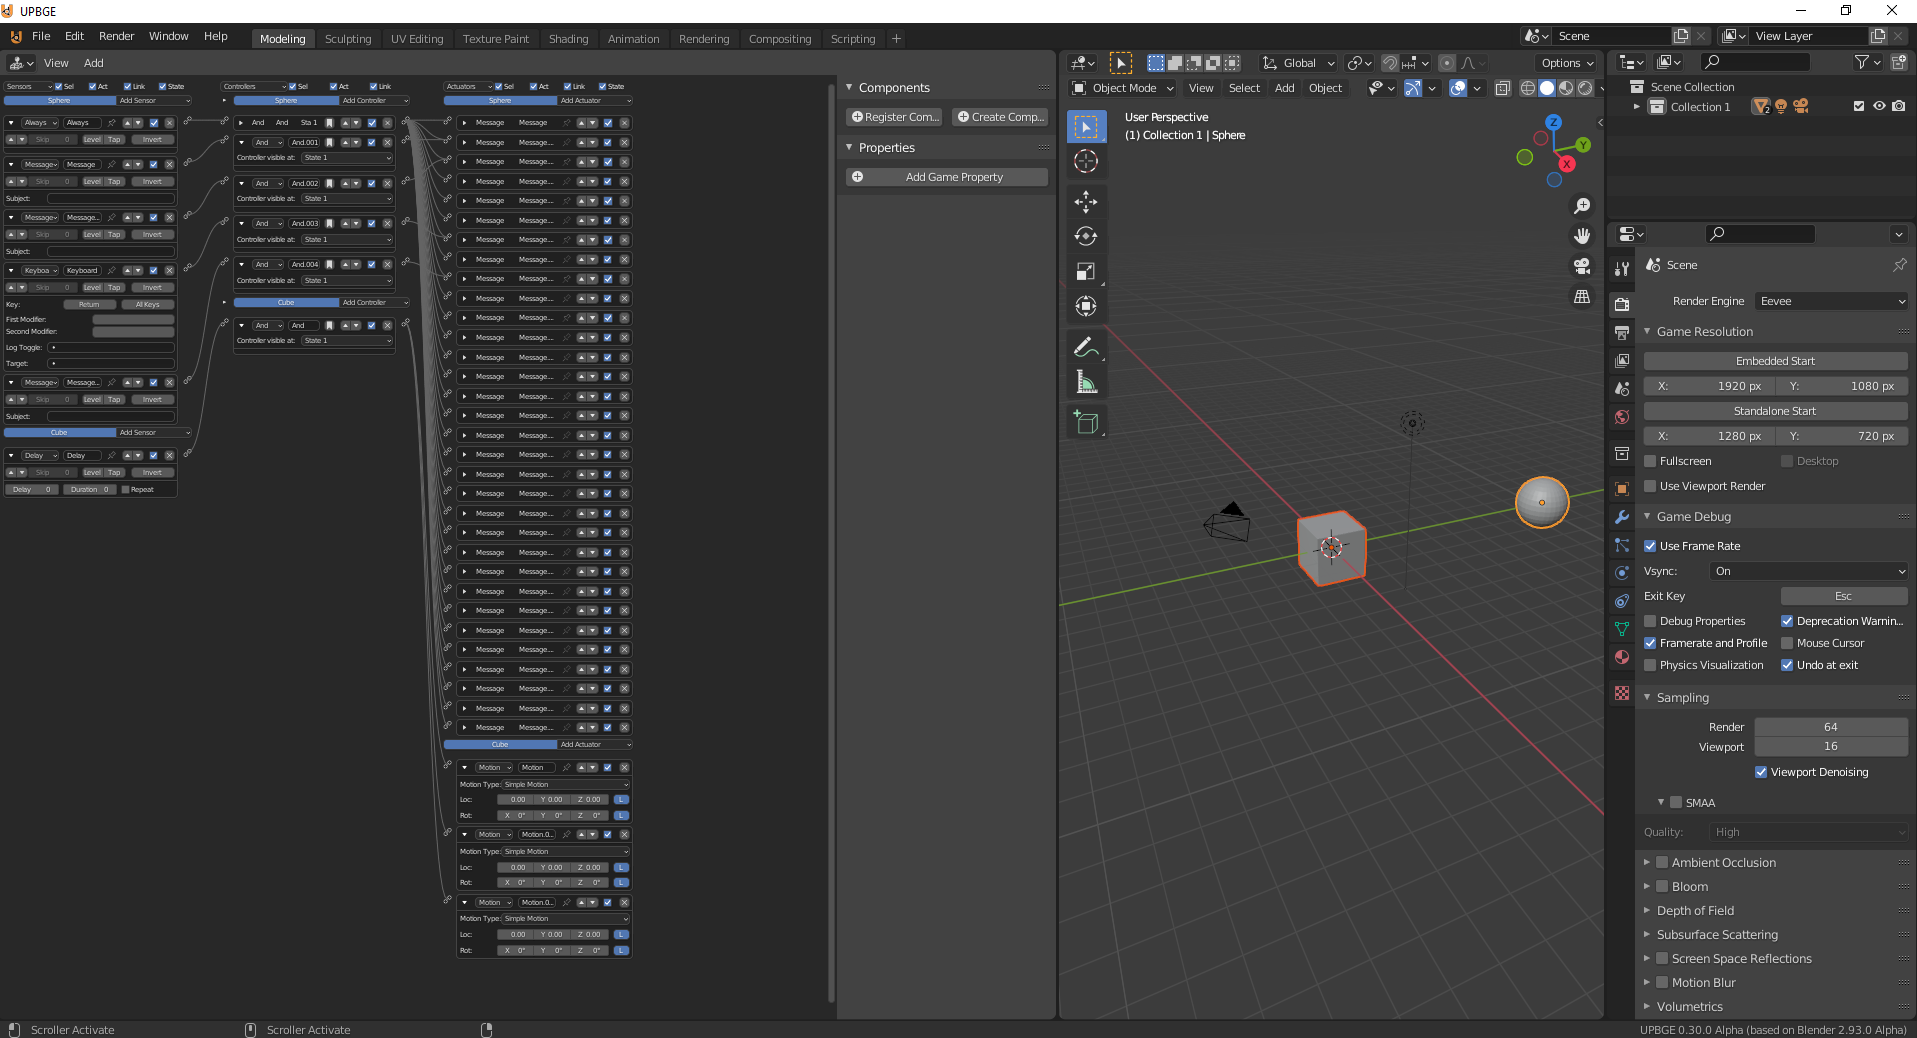Expand the Ambient Occlusion section
The width and height of the screenshot is (1917, 1038).
(1648, 862)
